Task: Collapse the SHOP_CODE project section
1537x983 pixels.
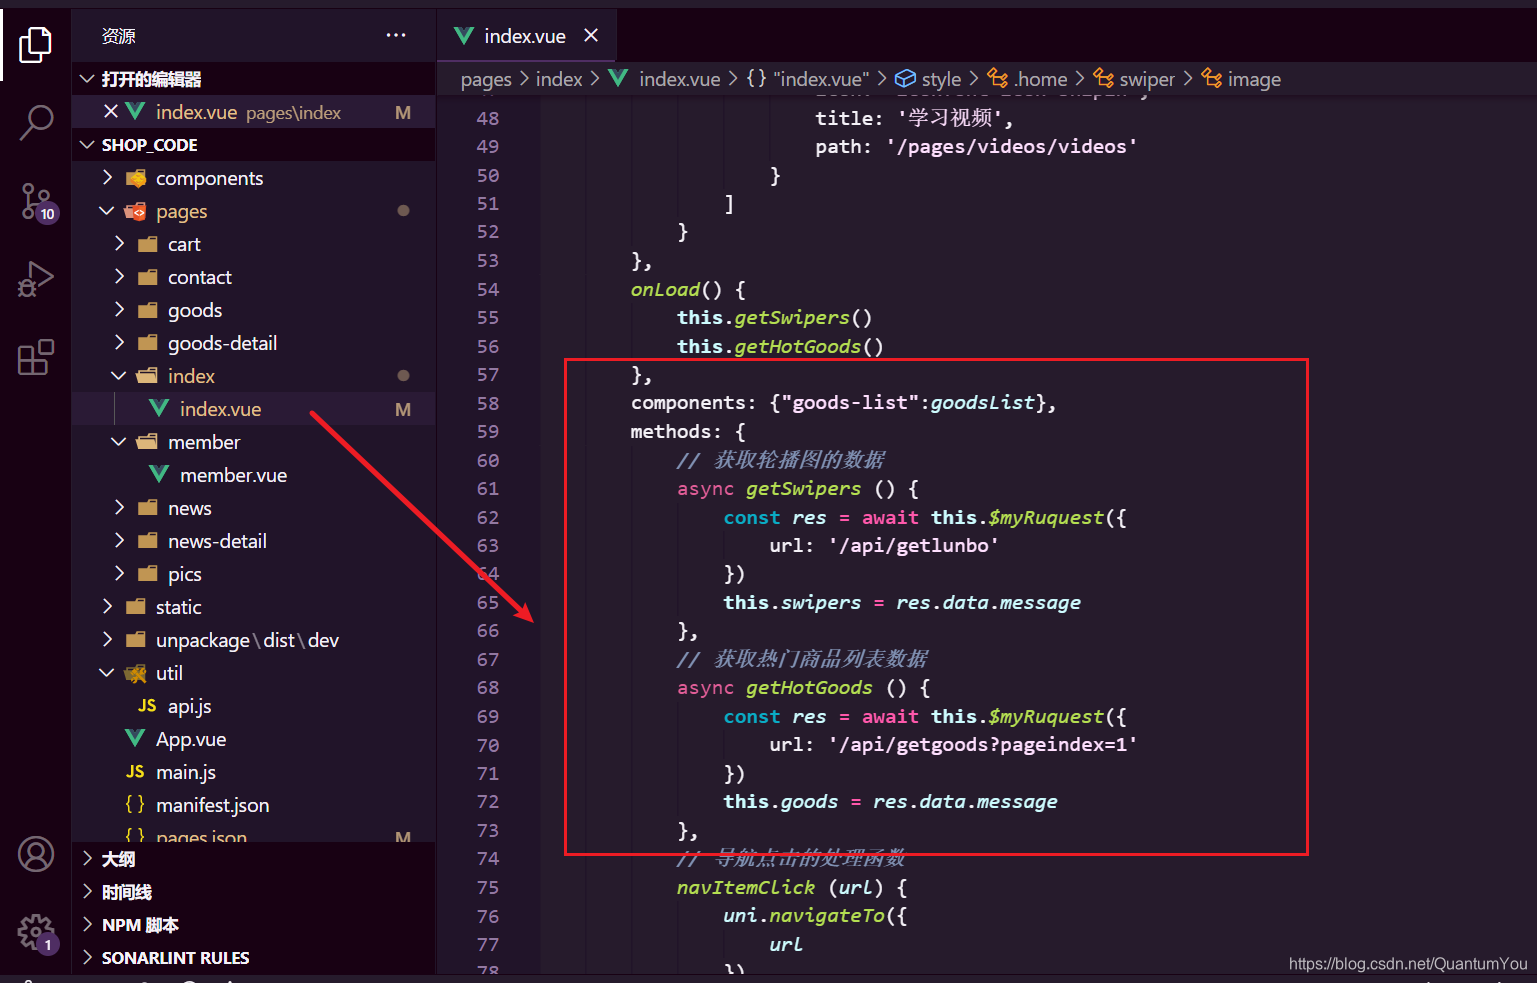Action: tap(254, 145)
